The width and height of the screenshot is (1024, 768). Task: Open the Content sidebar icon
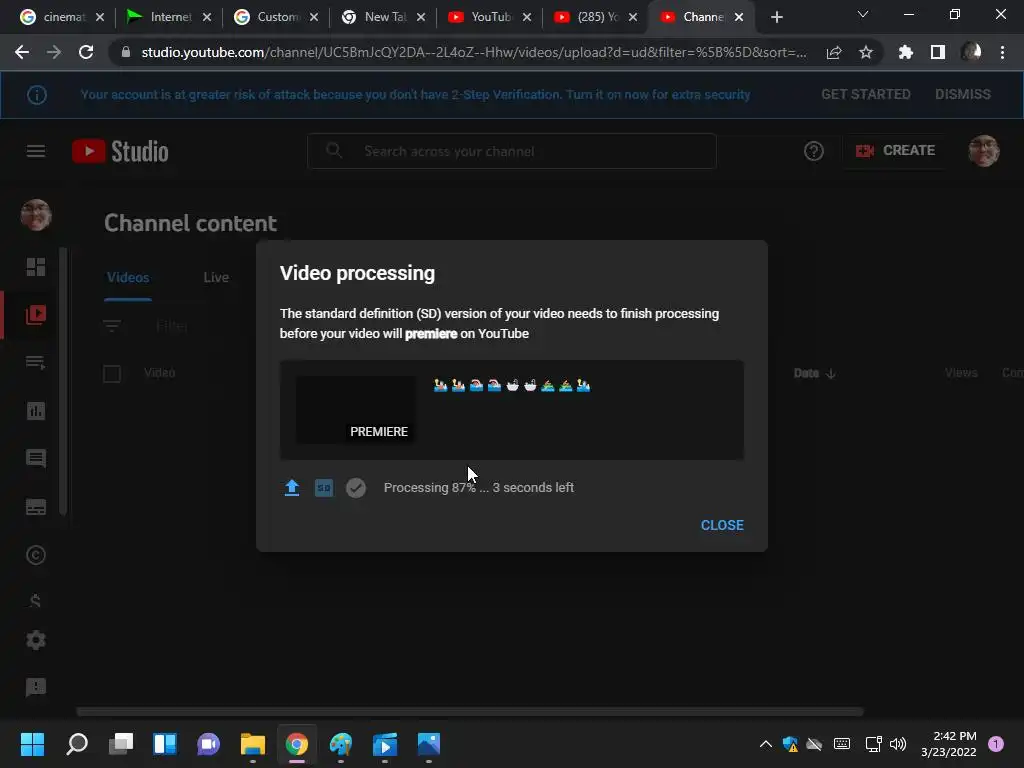pos(36,315)
